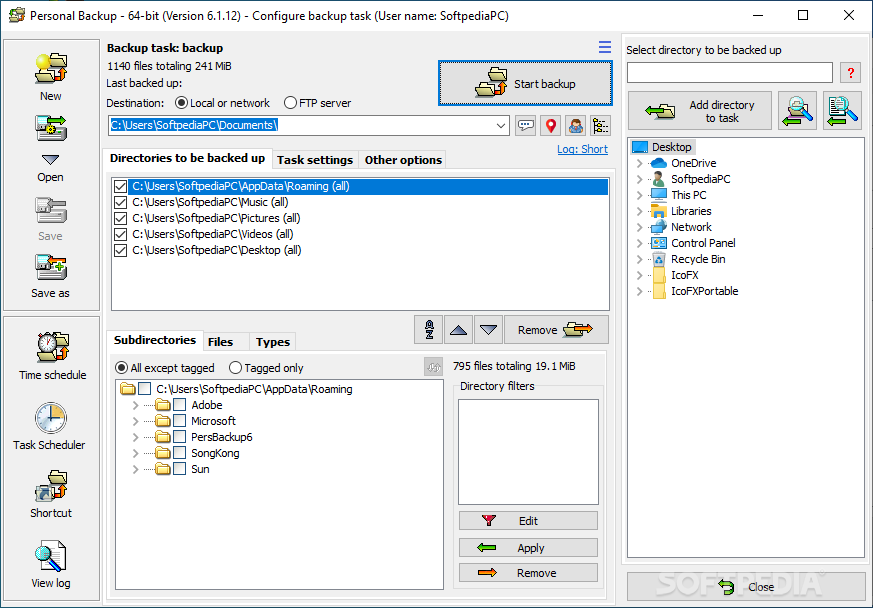The height and width of the screenshot is (610, 873).
Task: Expand the SongKong subfolder
Action: coord(135,453)
